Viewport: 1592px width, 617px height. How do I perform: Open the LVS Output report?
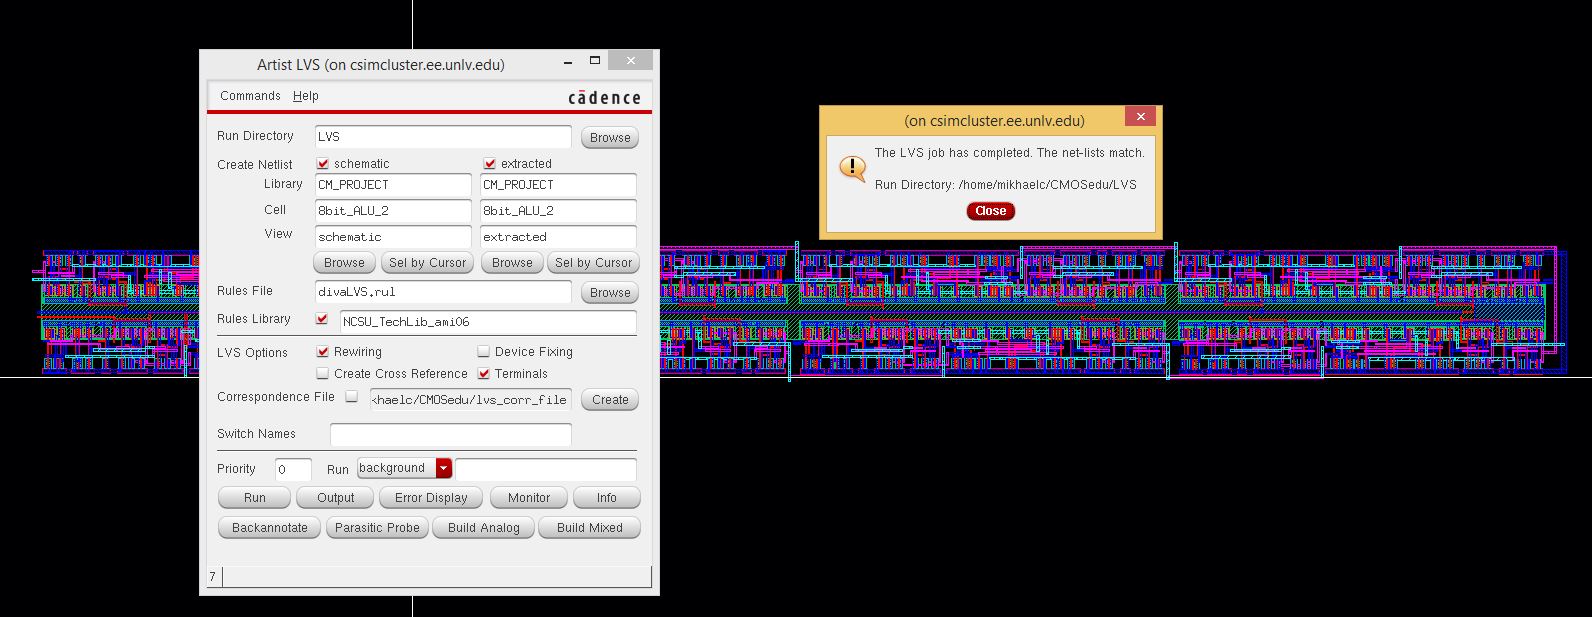coord(336,498)
